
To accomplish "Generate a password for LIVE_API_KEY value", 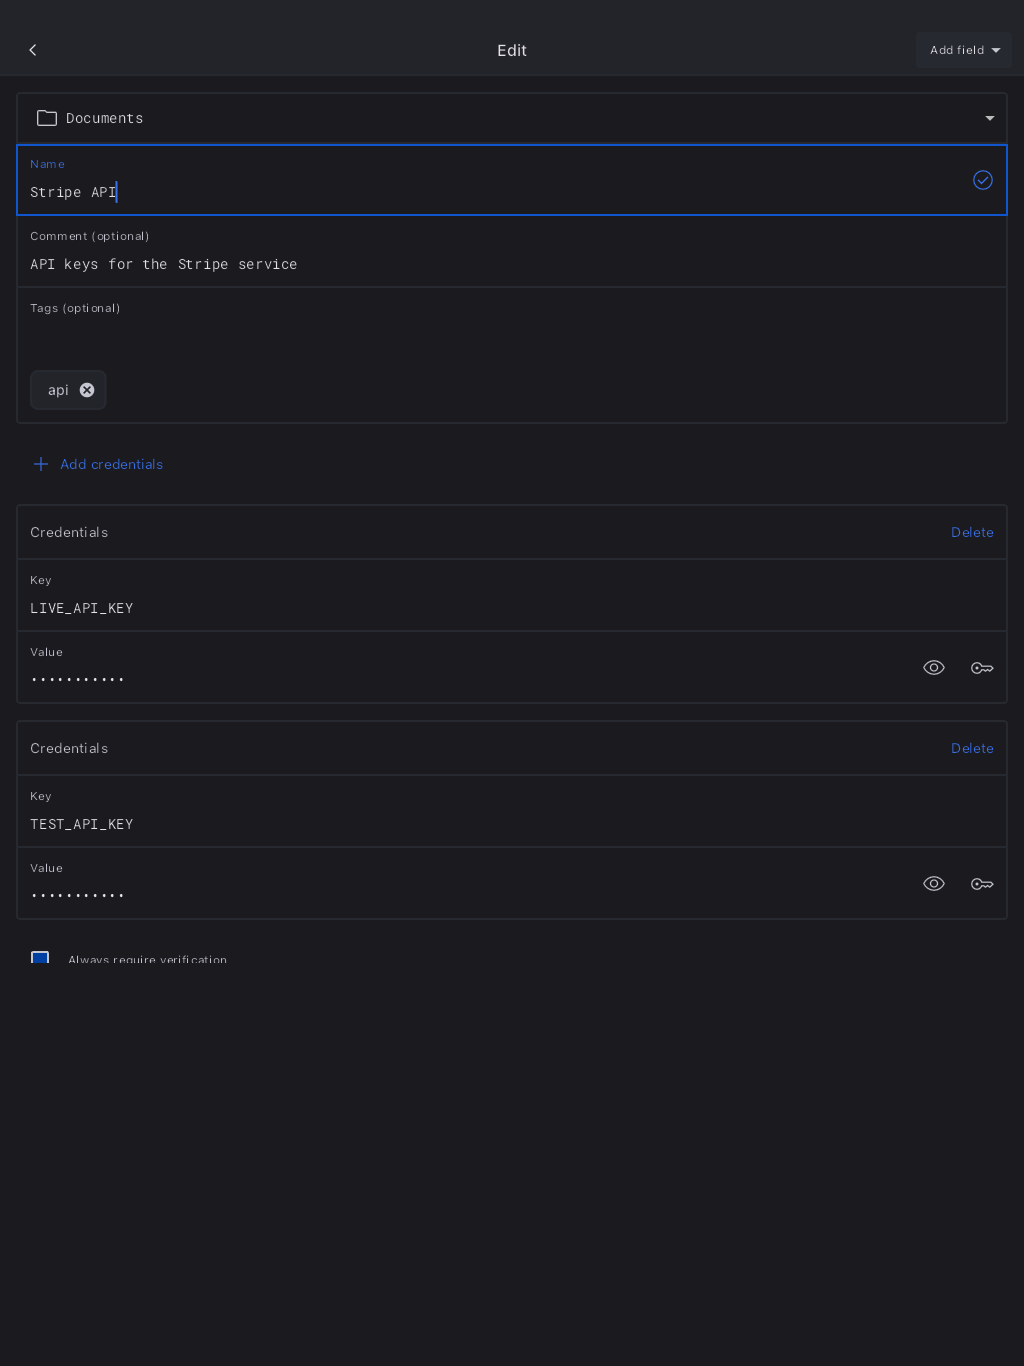I will pos(982,668).
